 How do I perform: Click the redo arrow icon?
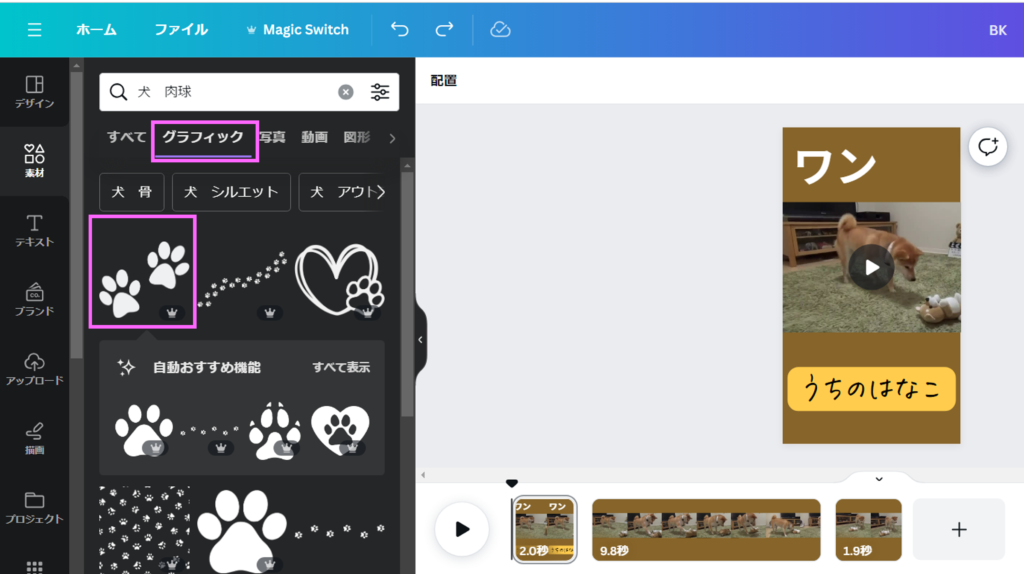coord(445,30)
